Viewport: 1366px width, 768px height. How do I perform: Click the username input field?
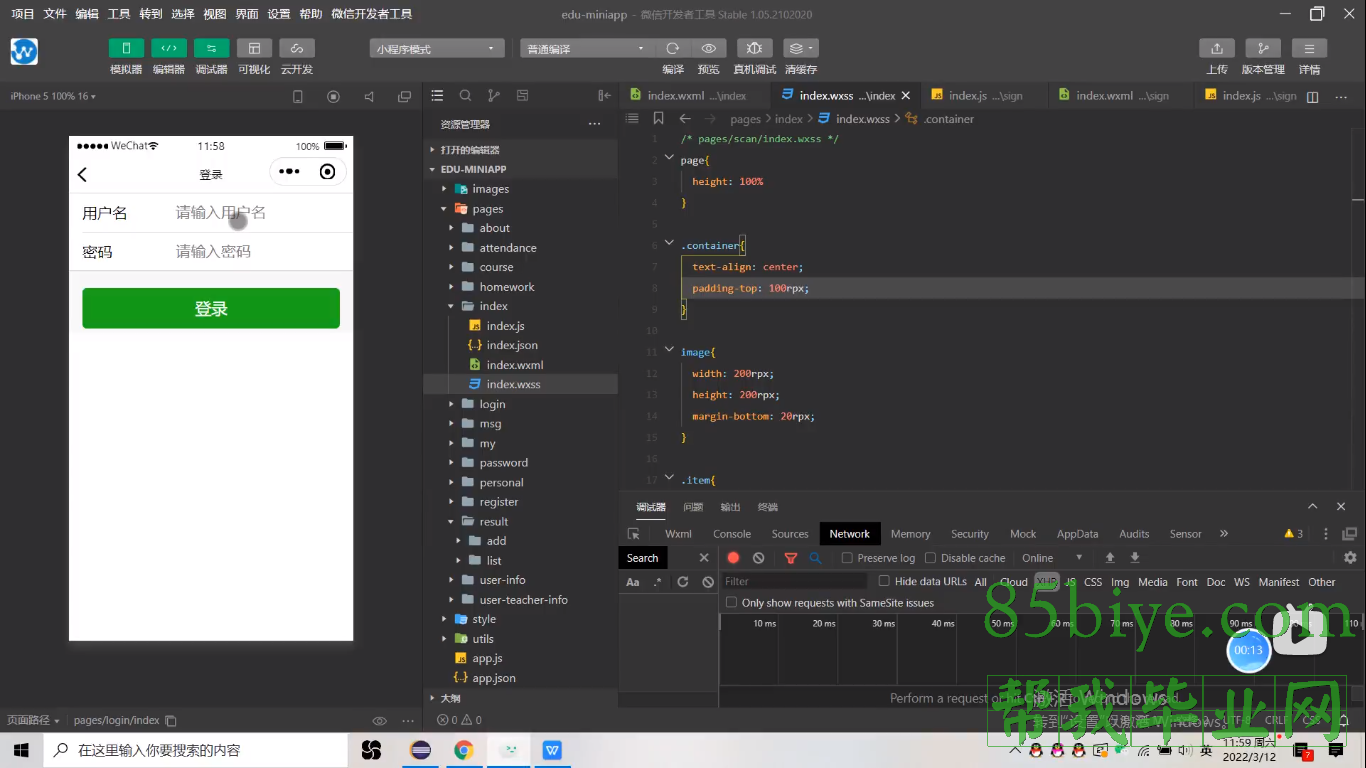coord(260,213)
